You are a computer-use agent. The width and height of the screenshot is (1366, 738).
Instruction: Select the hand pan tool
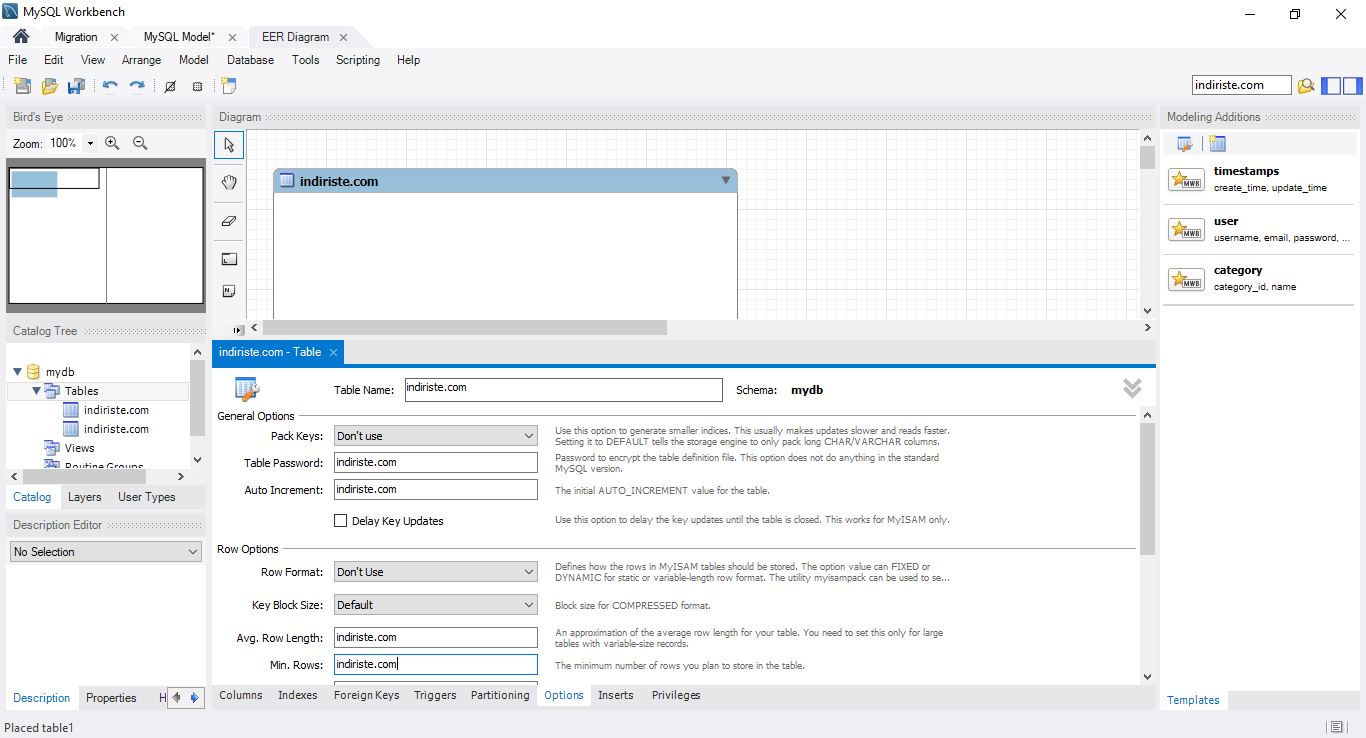(x=229, y=182)
